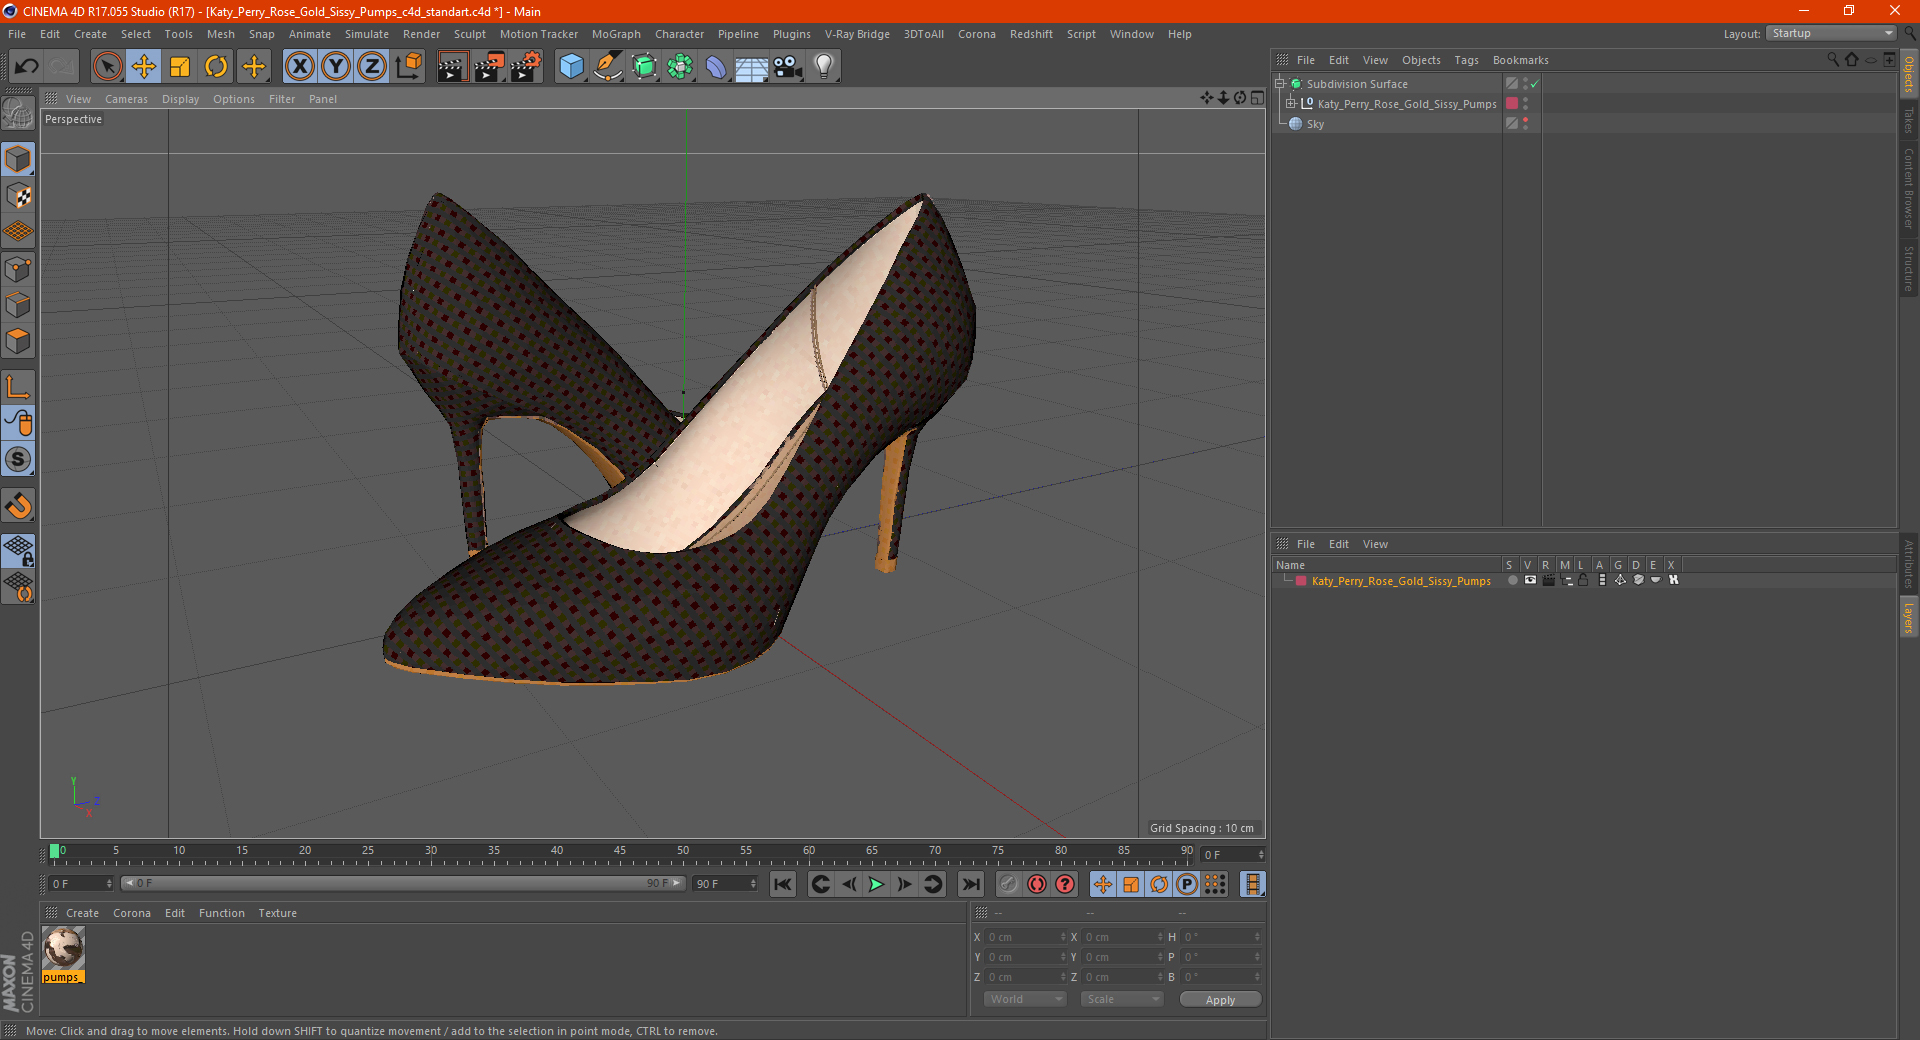Select the Sky object
The height and width of the screenshot is (1040, 1920).
[x=1314, y=124]
